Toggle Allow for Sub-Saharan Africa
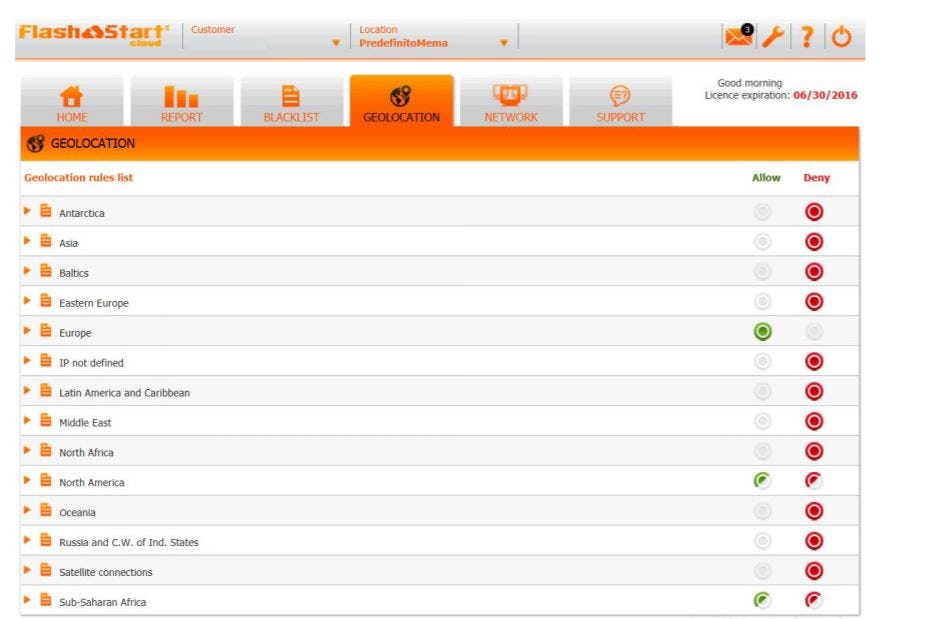 tap(762, 601)
